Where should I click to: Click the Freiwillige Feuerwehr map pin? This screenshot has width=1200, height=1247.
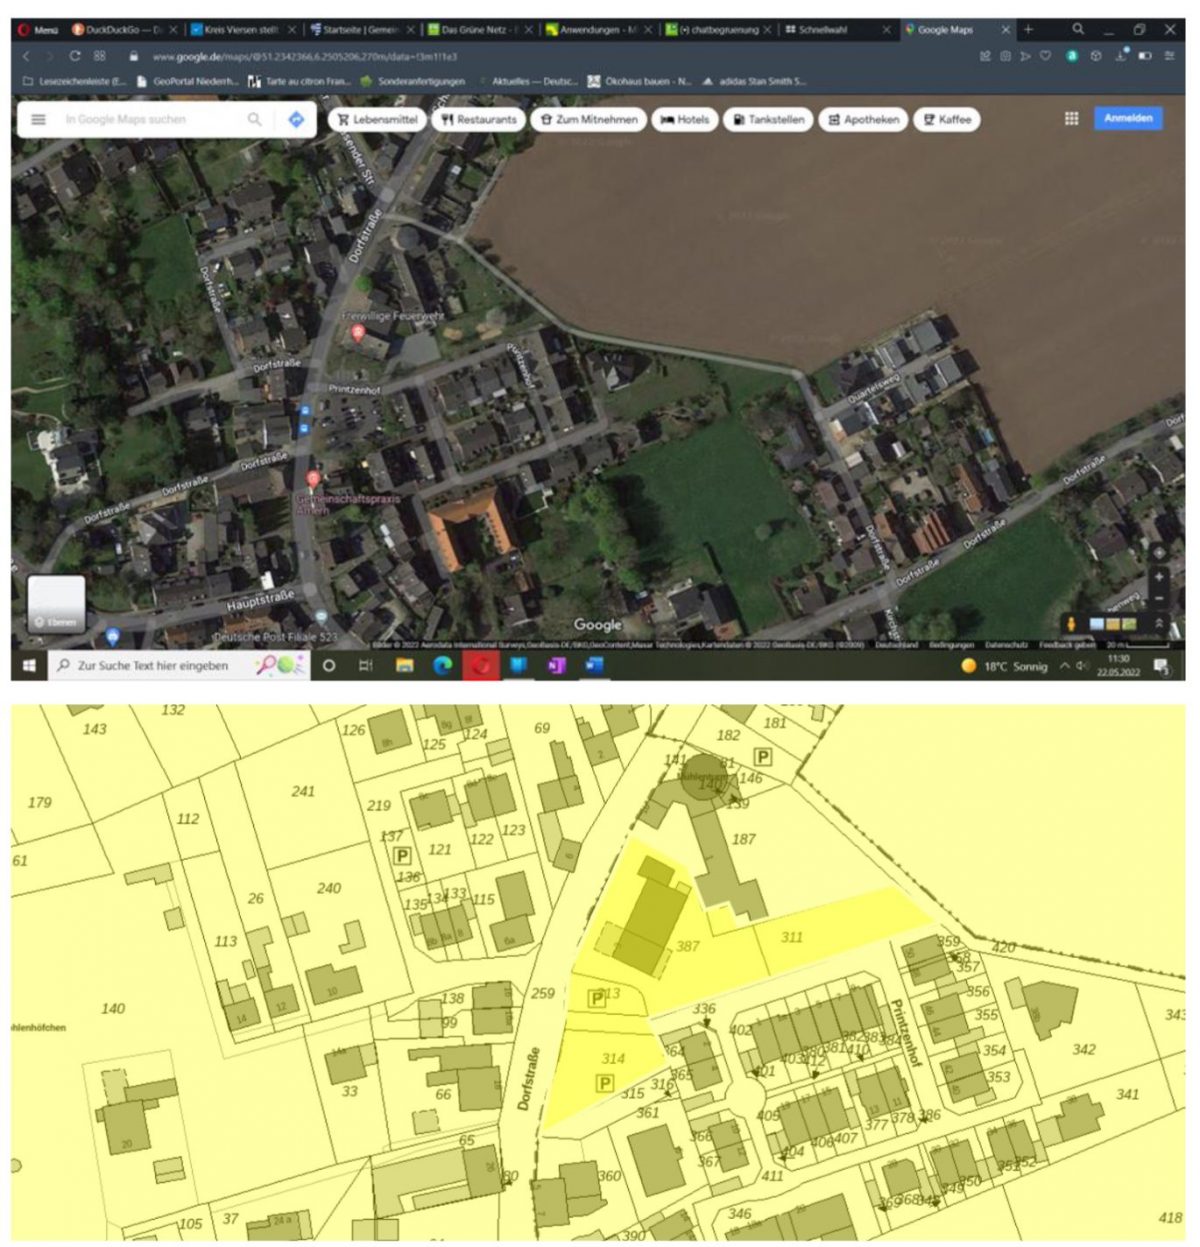coord(358,333)
